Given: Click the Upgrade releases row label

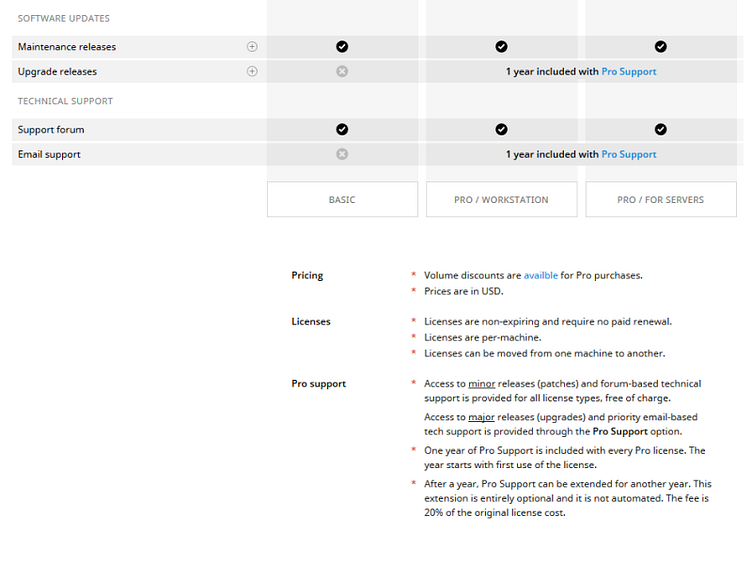Looking at the screenshot, I should coord(57,72).
